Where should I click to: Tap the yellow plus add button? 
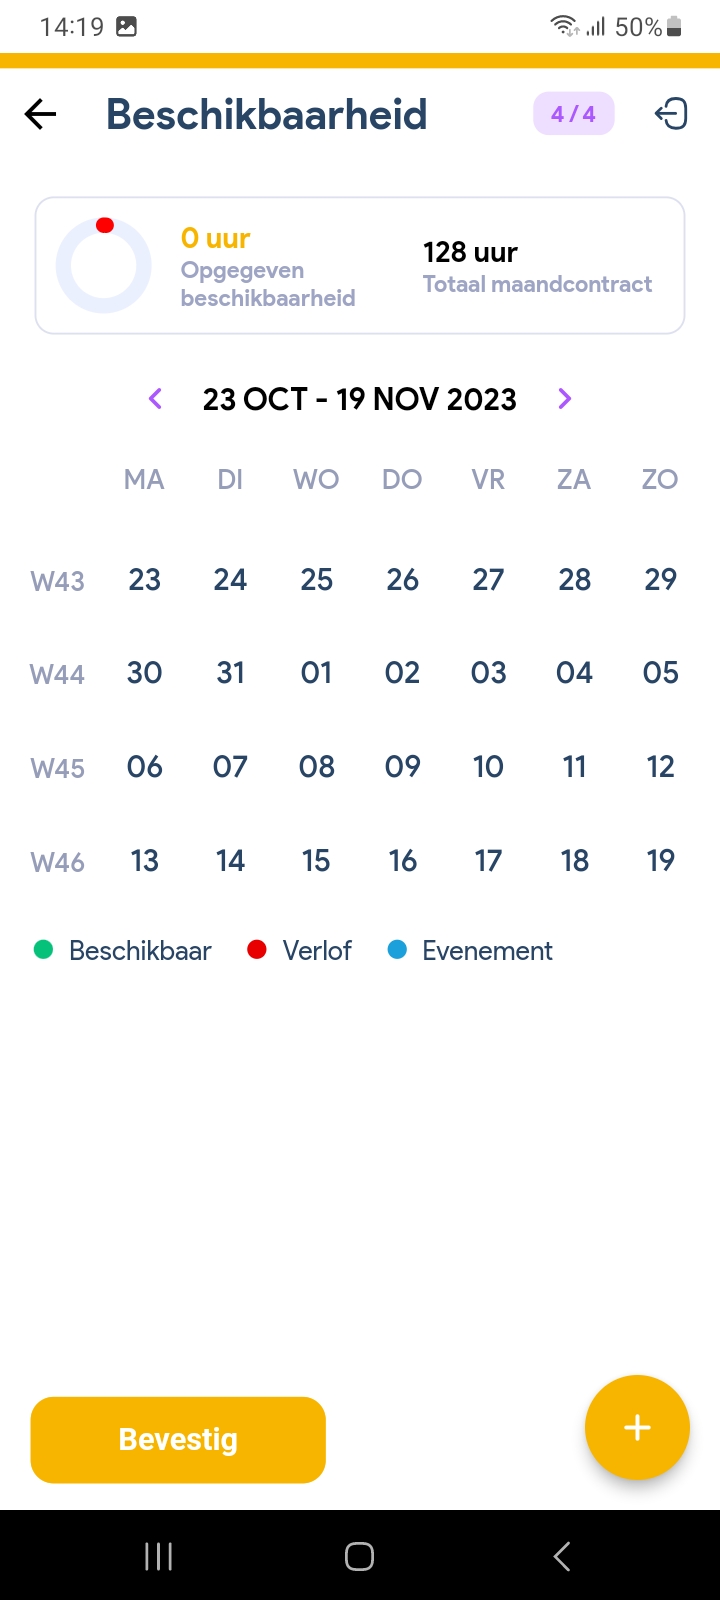[637, 1427]
